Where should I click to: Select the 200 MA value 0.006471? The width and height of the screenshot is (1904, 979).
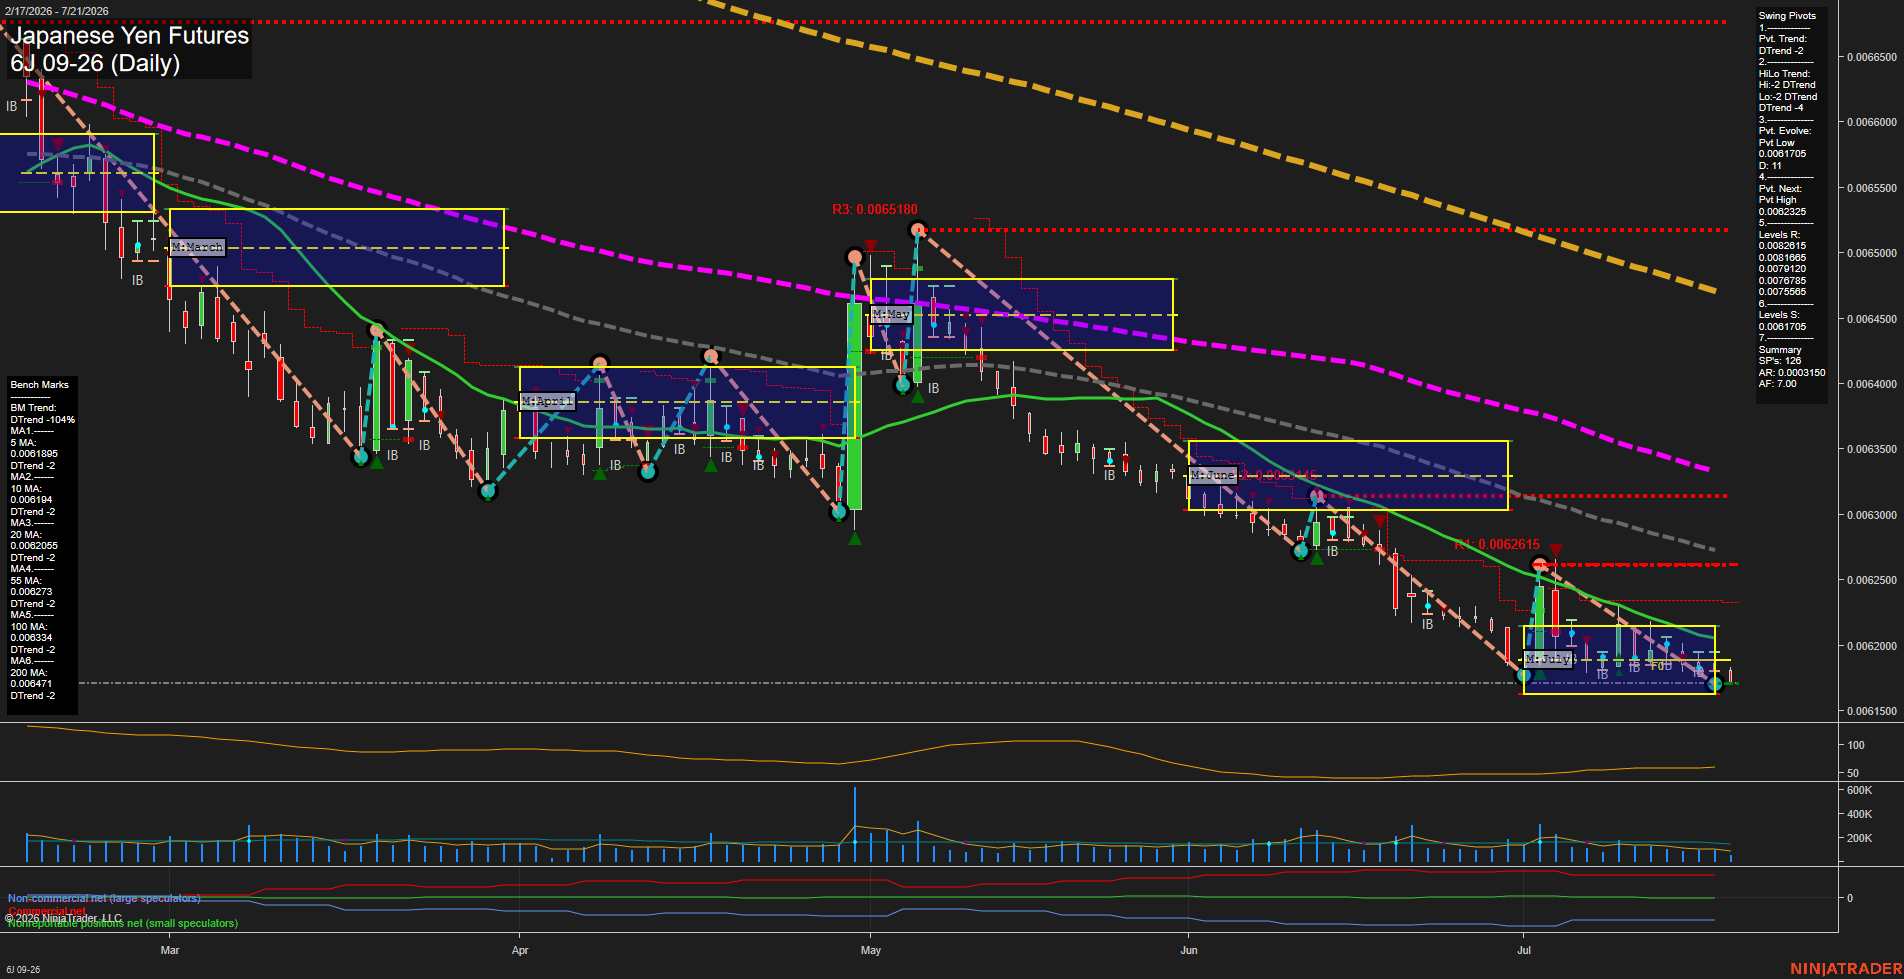(31, 684)
